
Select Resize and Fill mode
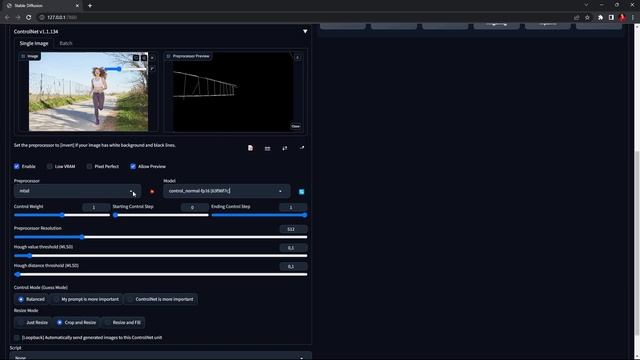[x=123, y=322]
